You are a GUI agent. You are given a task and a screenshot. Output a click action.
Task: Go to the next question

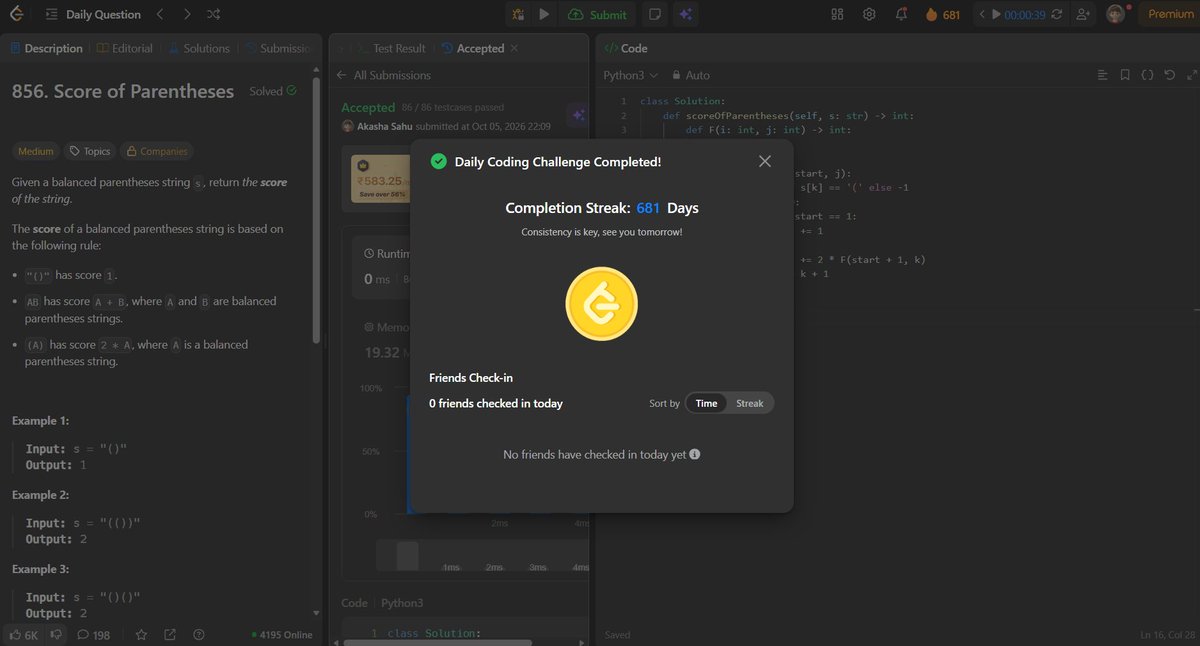click(x=187, y=15)
